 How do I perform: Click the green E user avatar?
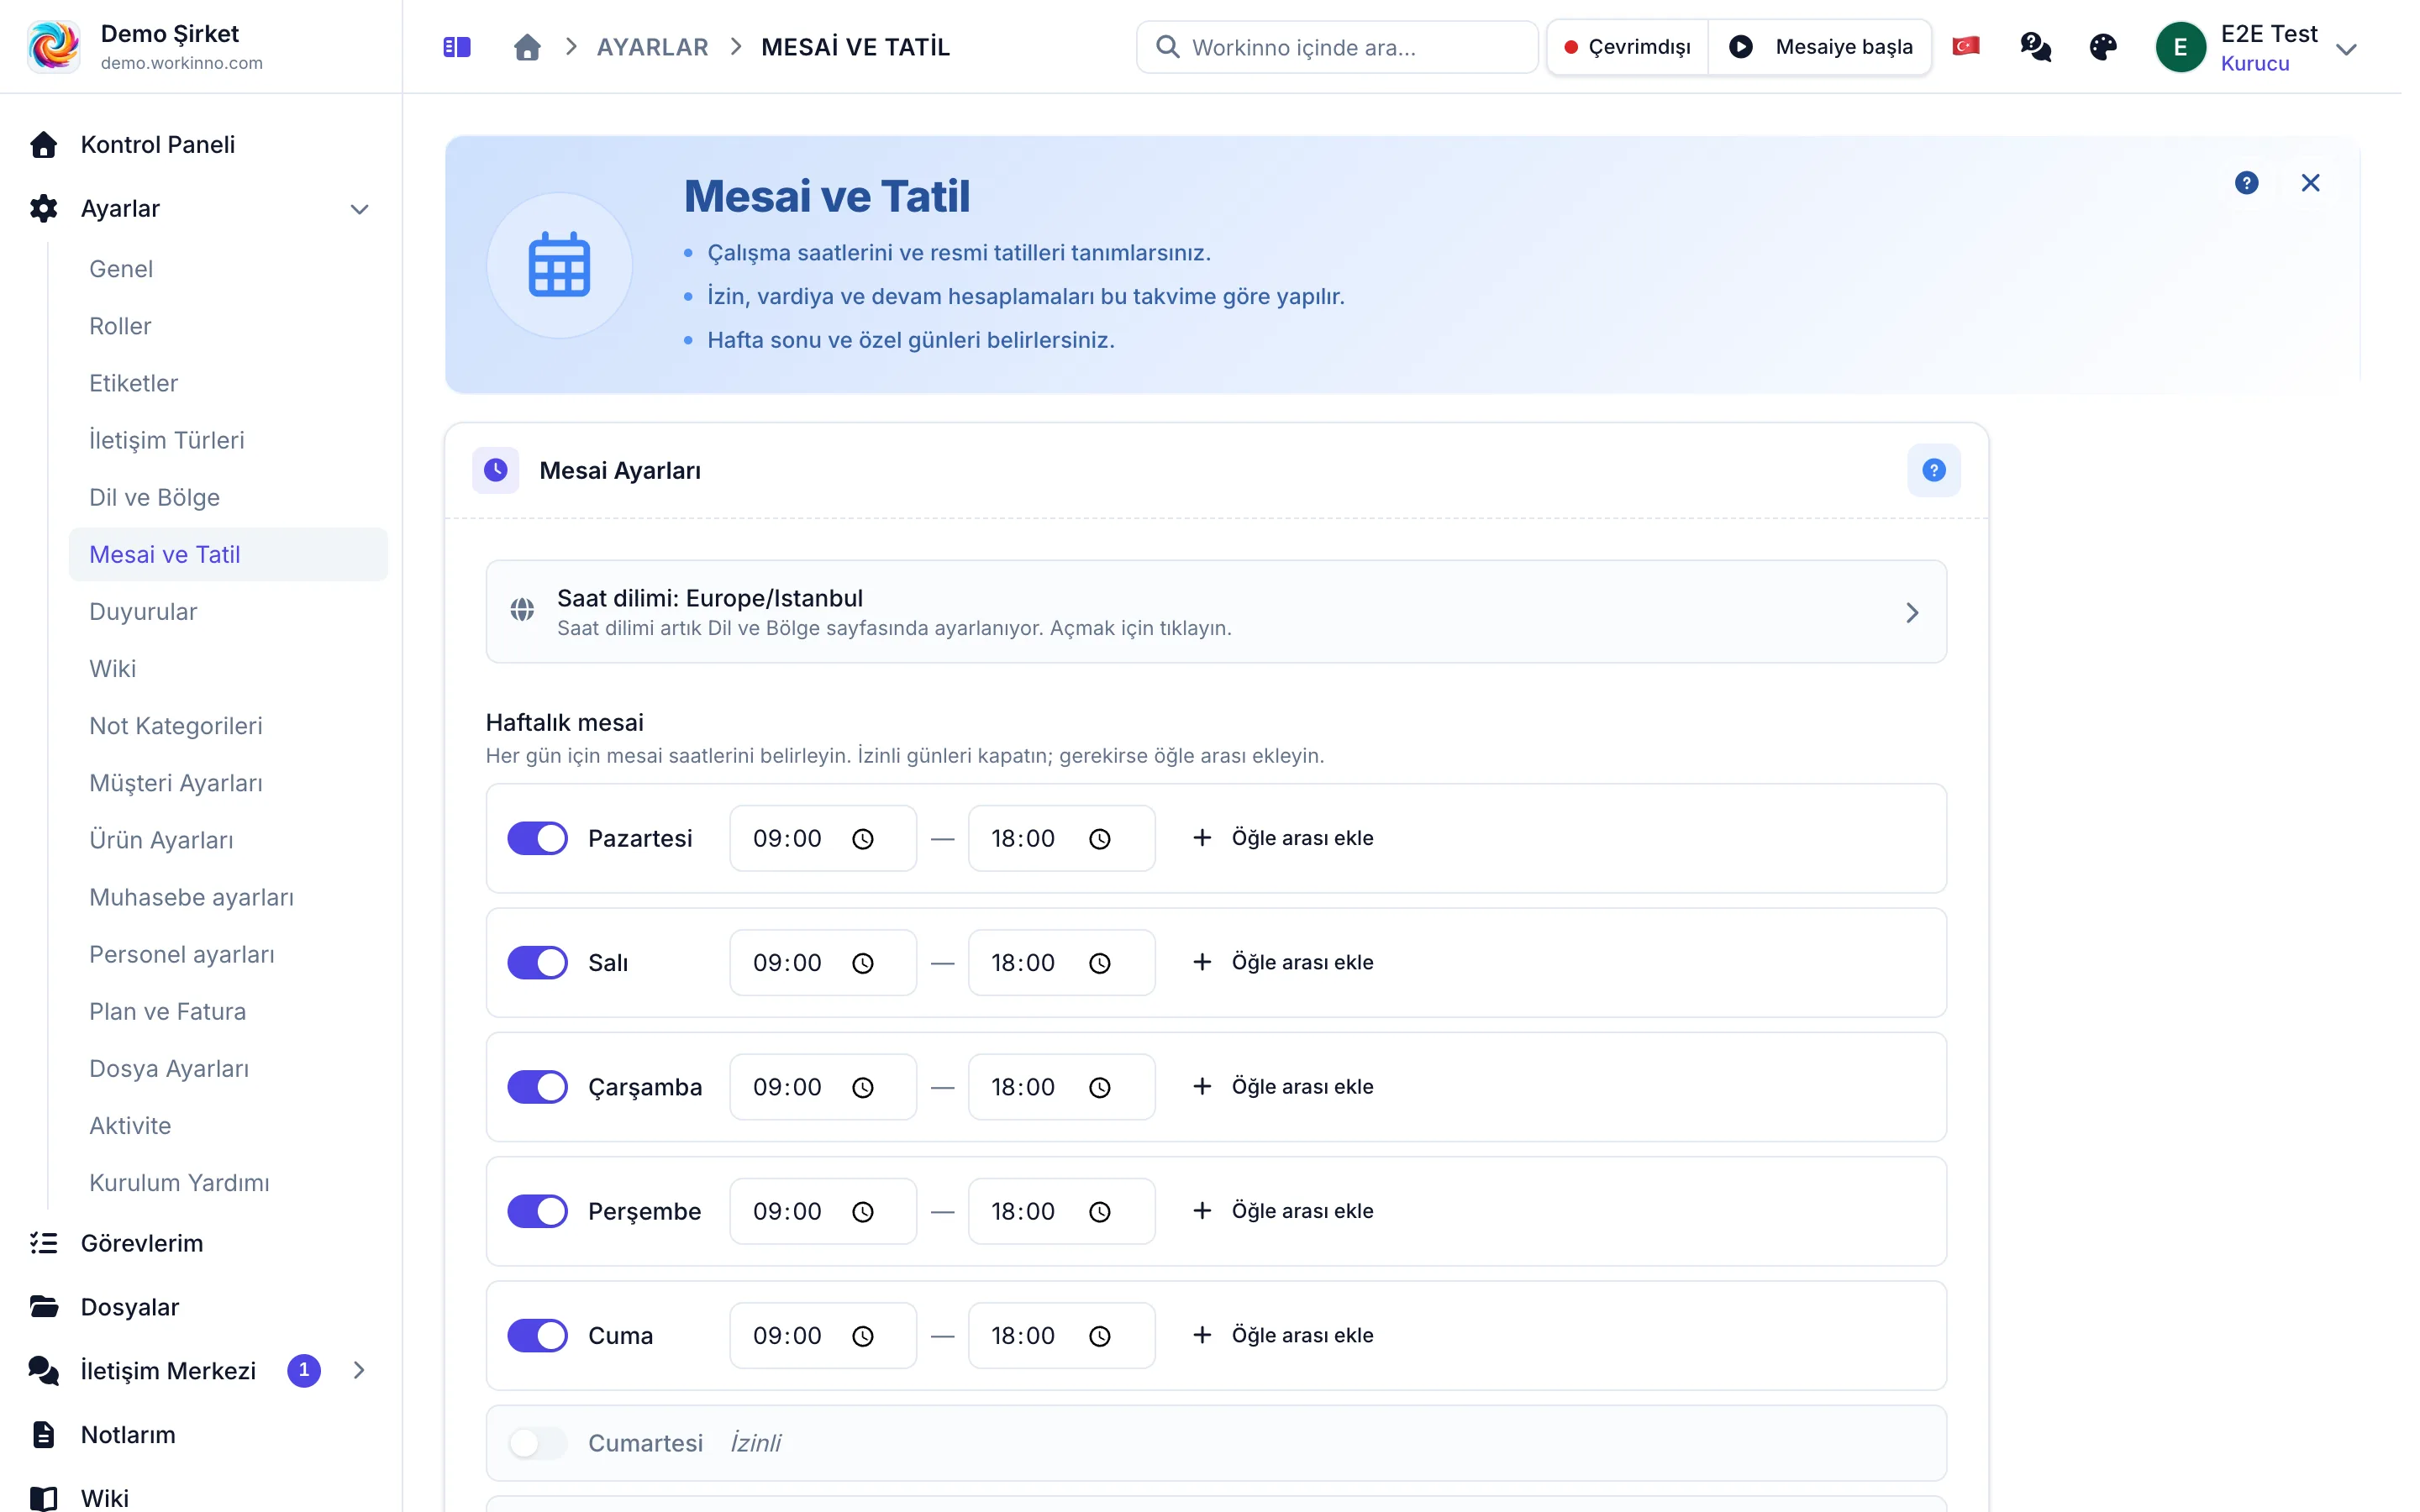click(x=2181, y=47)
